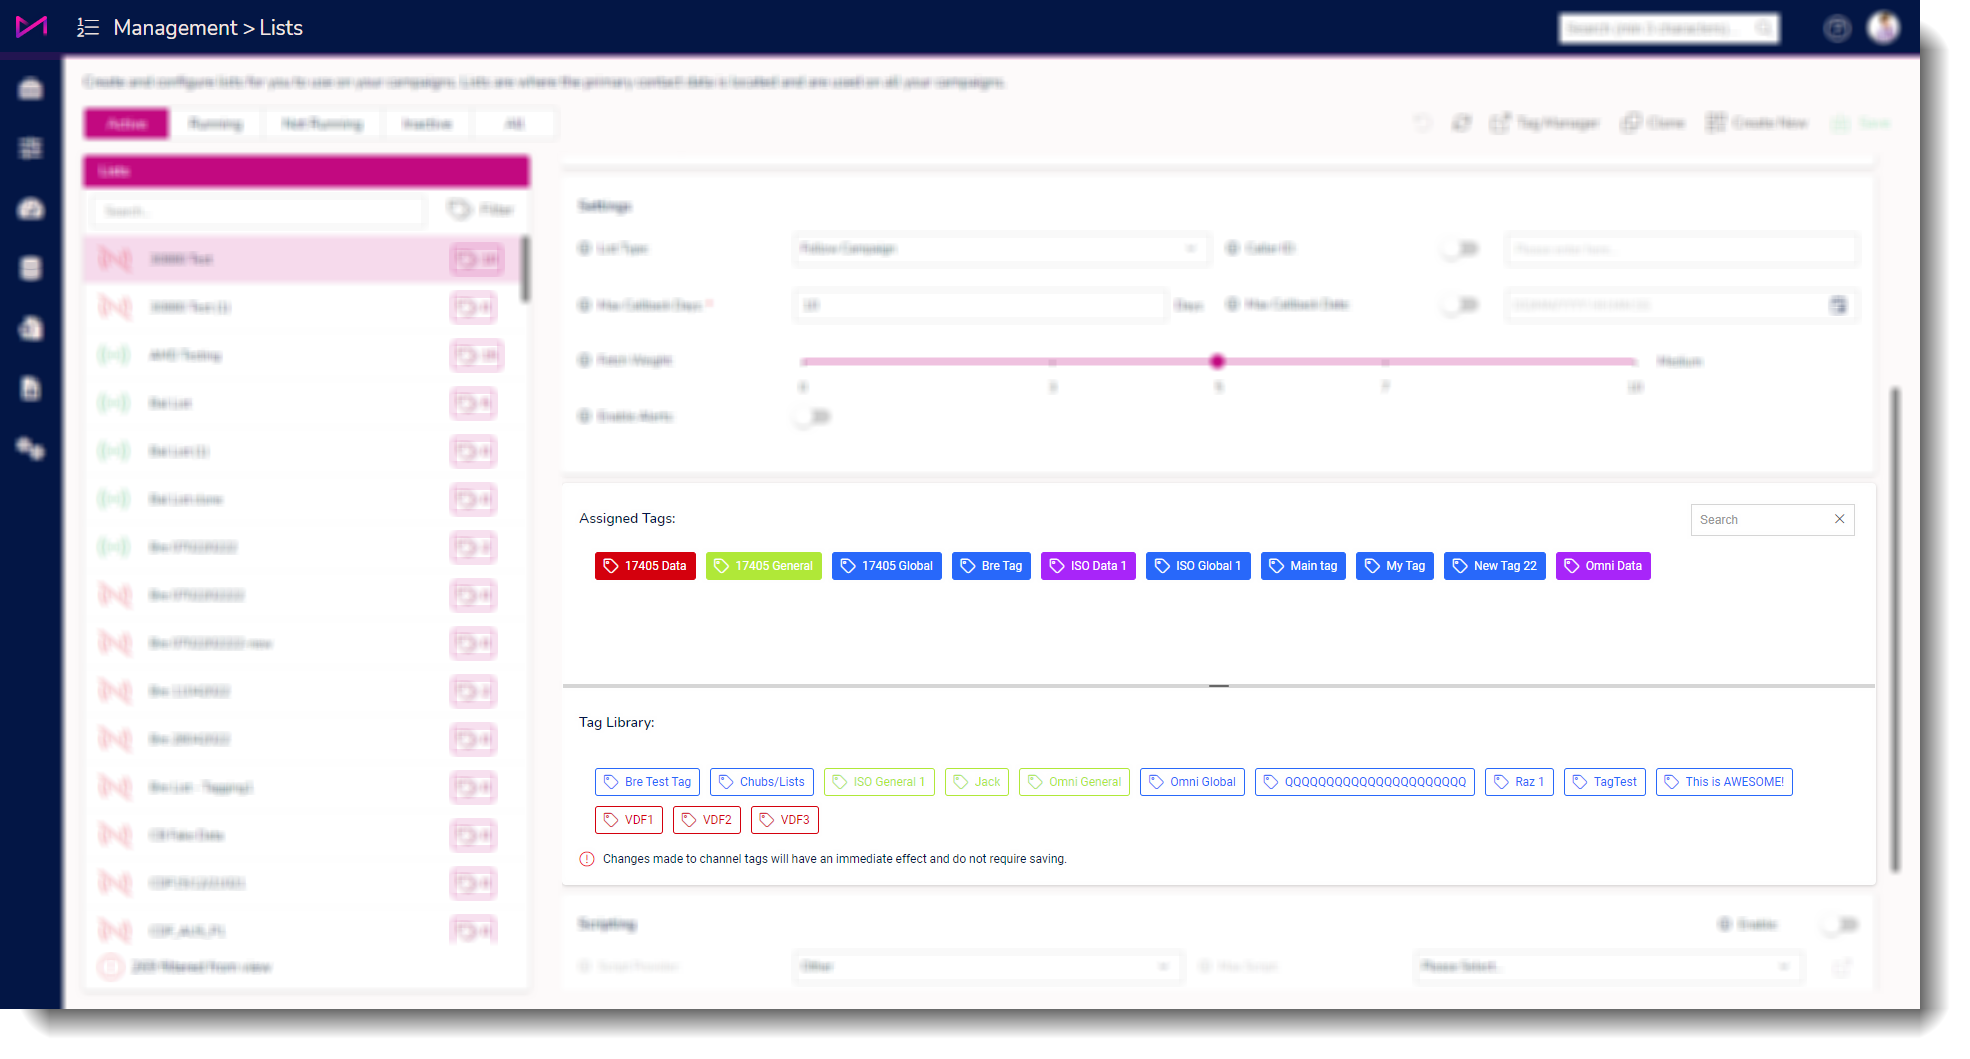Add the Bre Test Tag from library

pyautogui.click(x=647, y=782)
